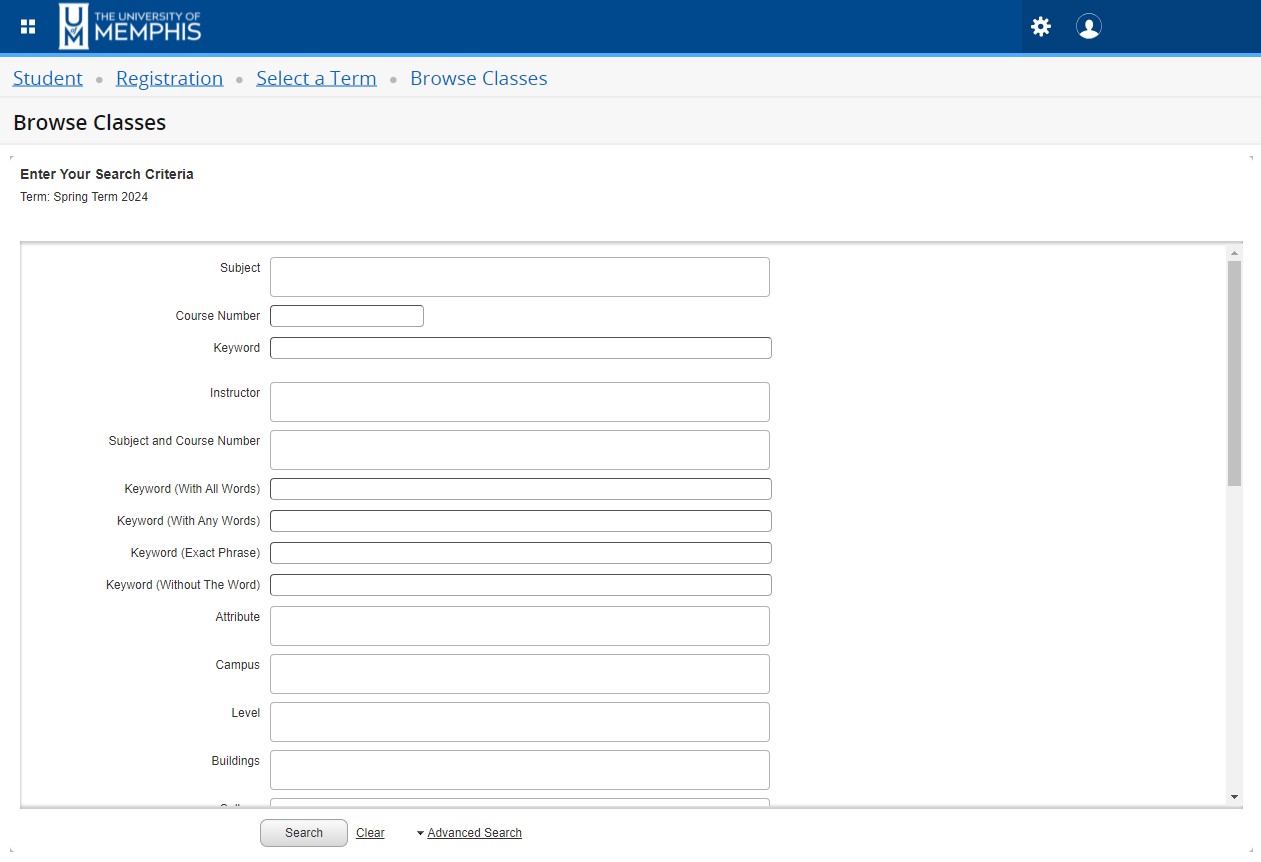The width and height of the screenshot is (1261, 862).
Task: Click the Search button
Action: 303,832
